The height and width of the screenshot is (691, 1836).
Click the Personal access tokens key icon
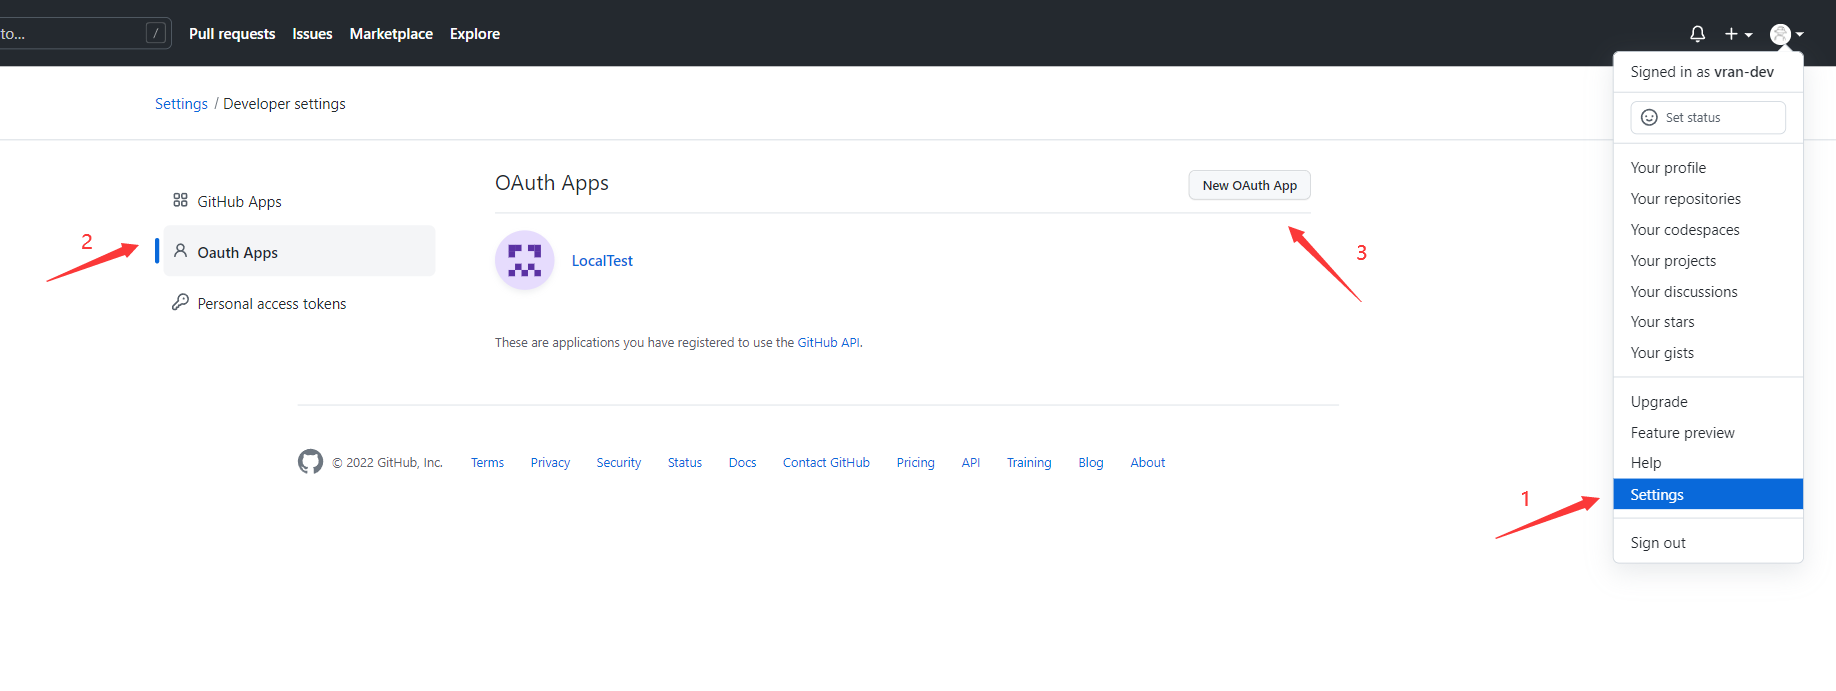coord(180,302)
